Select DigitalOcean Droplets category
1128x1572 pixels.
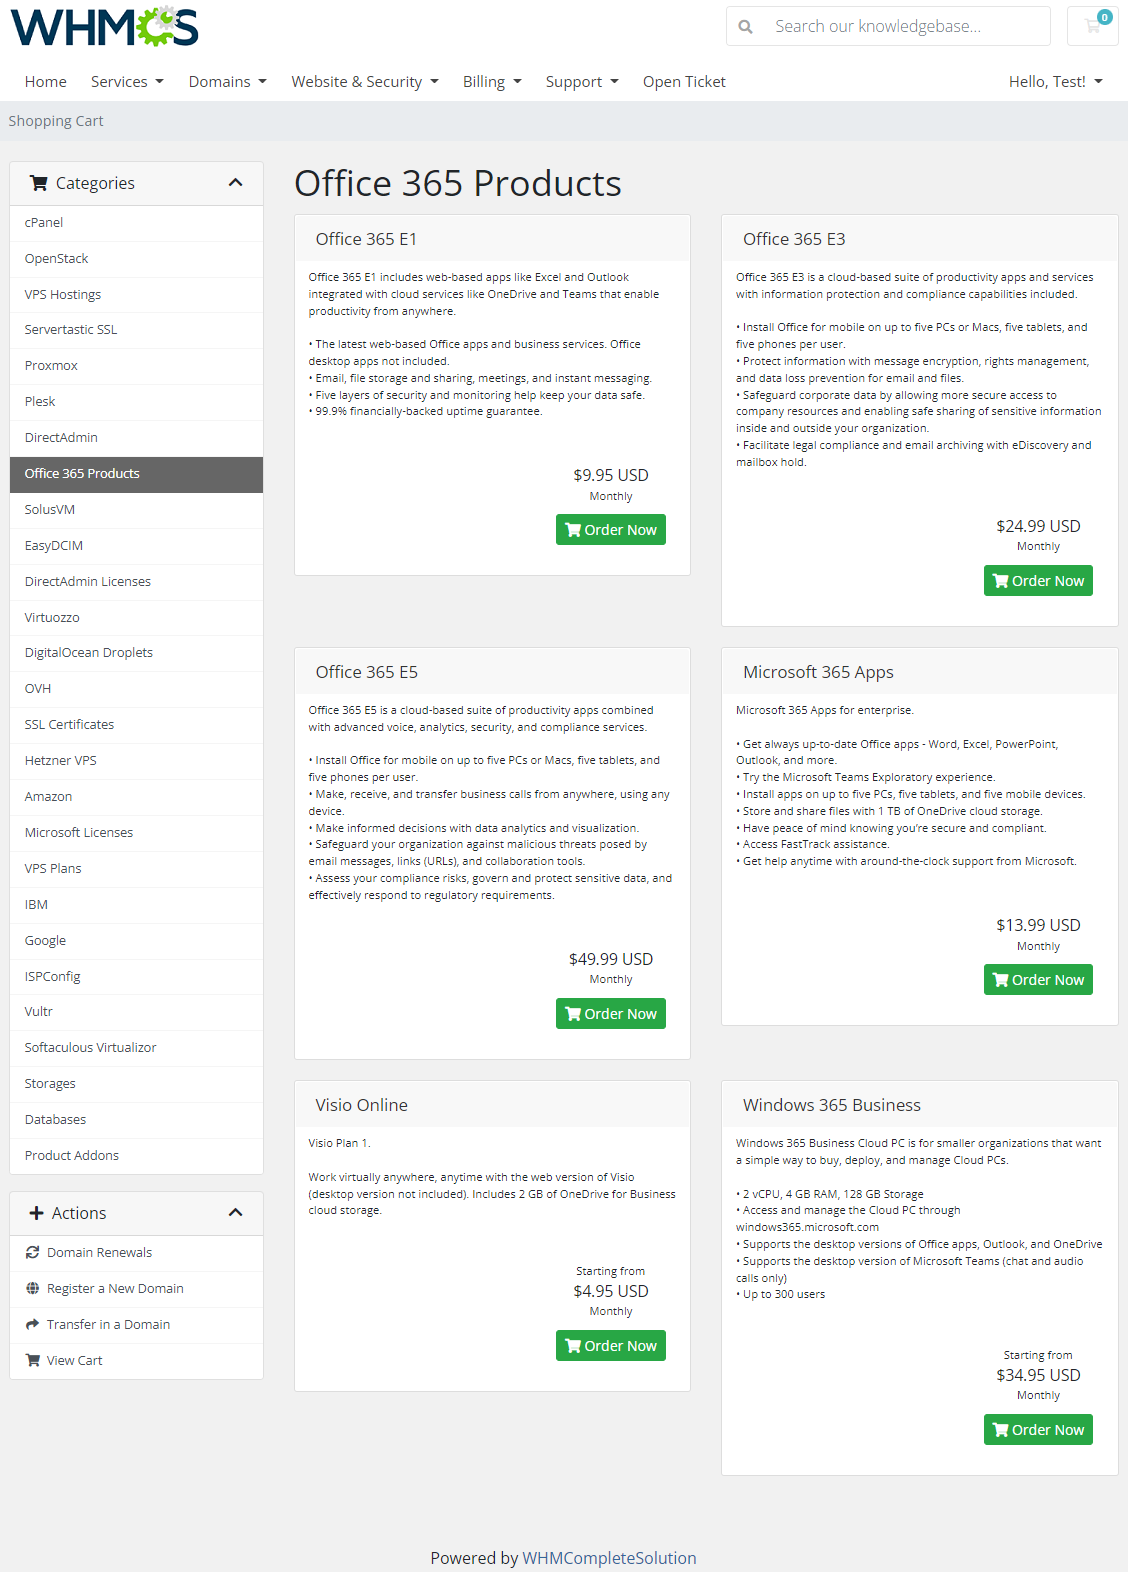click(137, 653)
